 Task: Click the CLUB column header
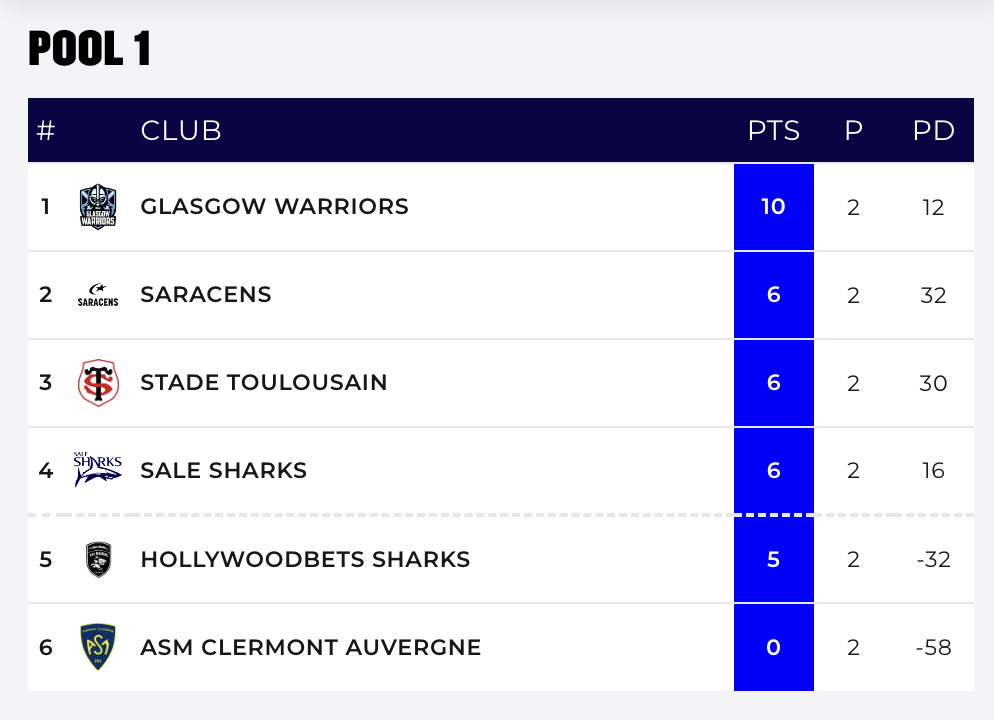[181, 131]
